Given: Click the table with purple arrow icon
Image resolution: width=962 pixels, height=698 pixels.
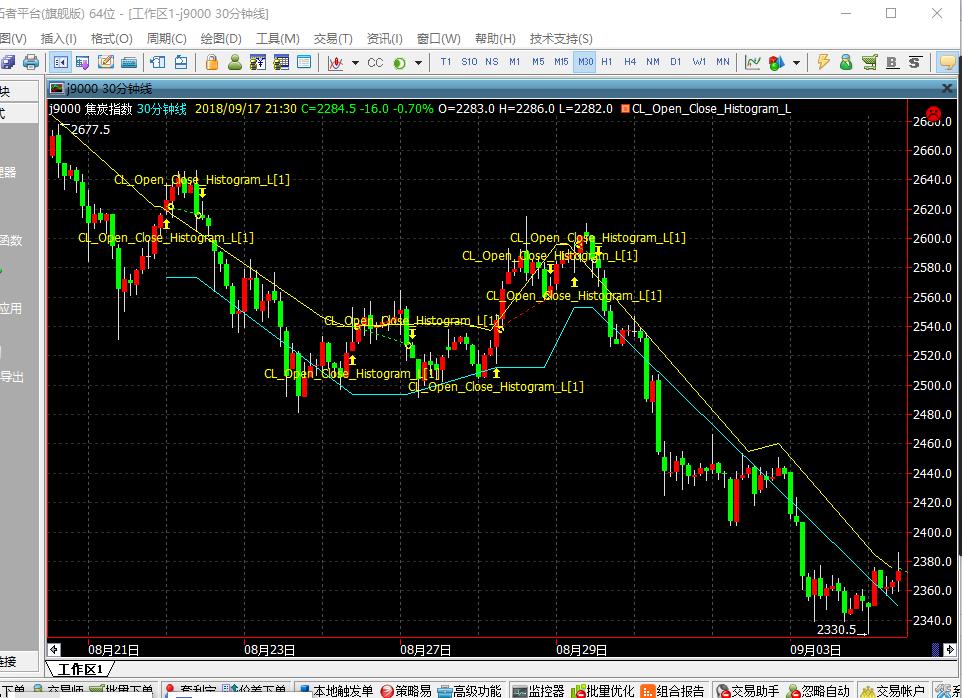Looking at the screenshot, I should pyautogui.click(x=82, y=62).
